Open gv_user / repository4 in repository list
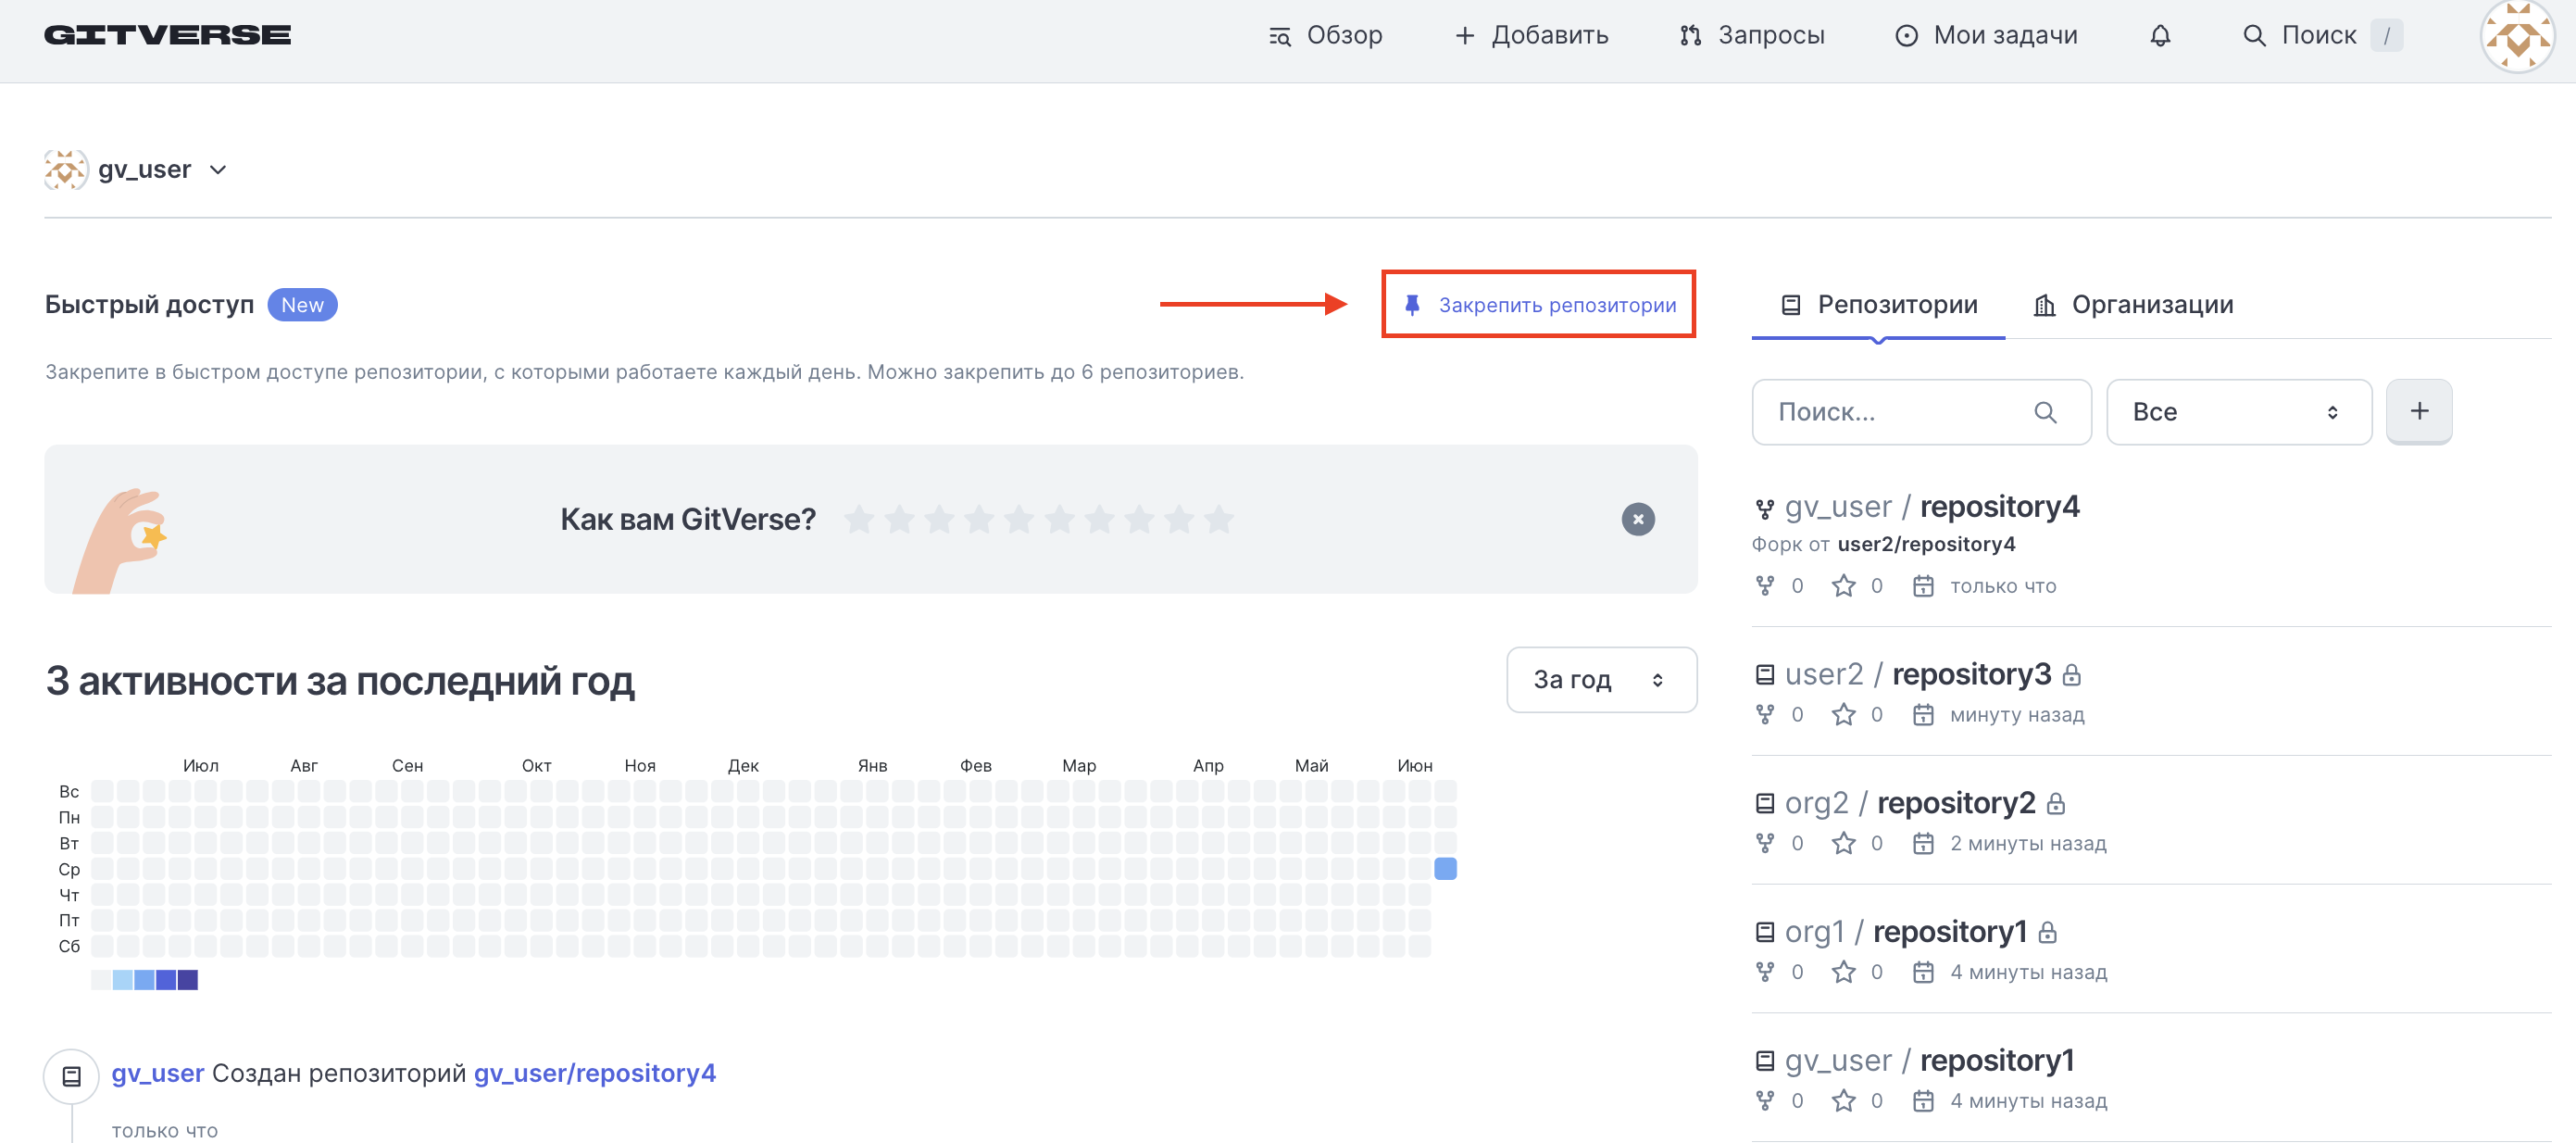 [x=1931, y=507]
